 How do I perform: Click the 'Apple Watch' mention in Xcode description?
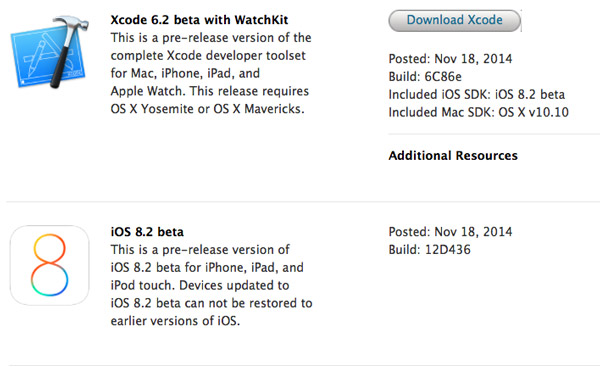click(146, 91)
